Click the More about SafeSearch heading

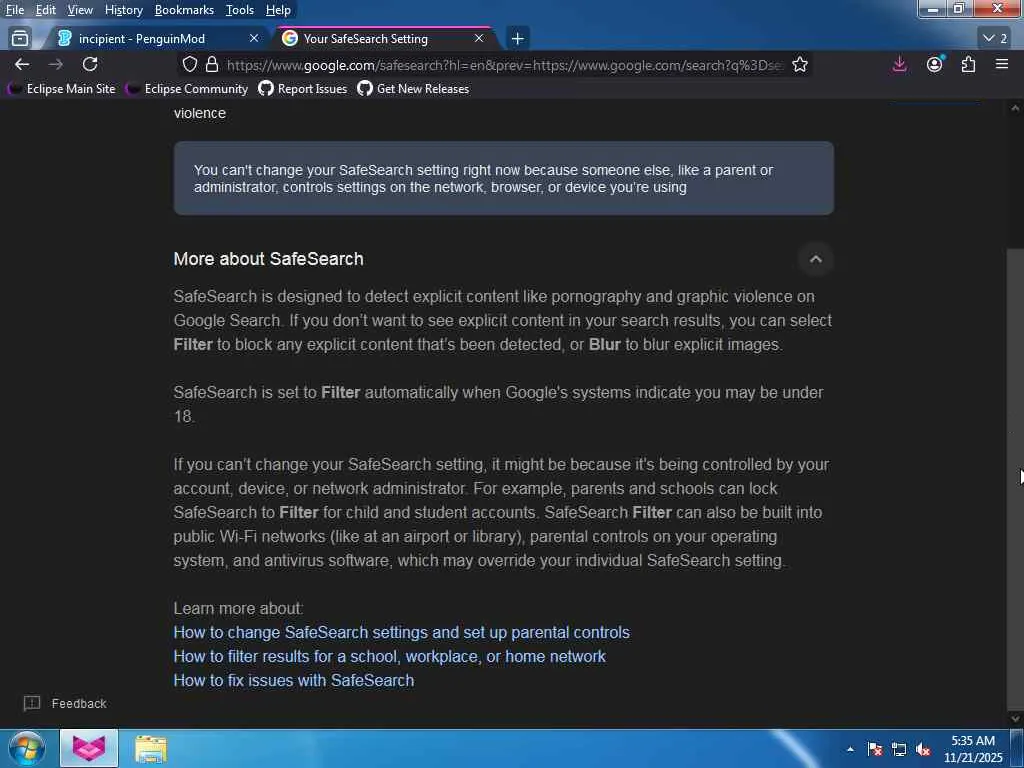tap(268, 259)
